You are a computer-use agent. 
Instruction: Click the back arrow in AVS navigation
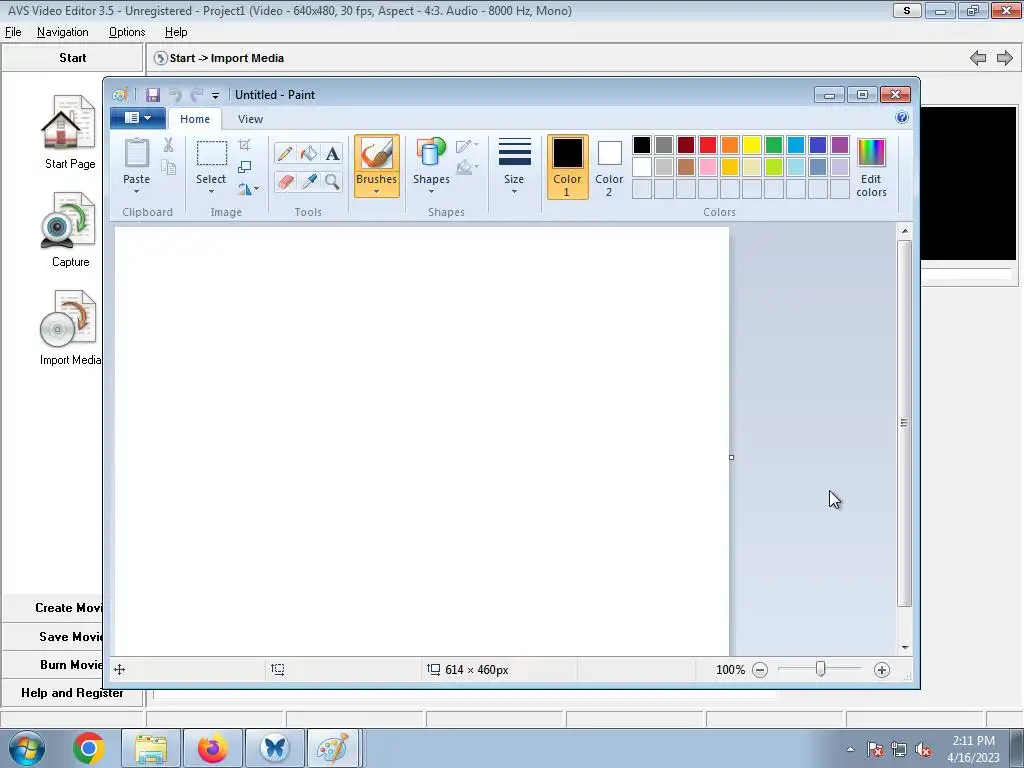click(x=978, y=58)
